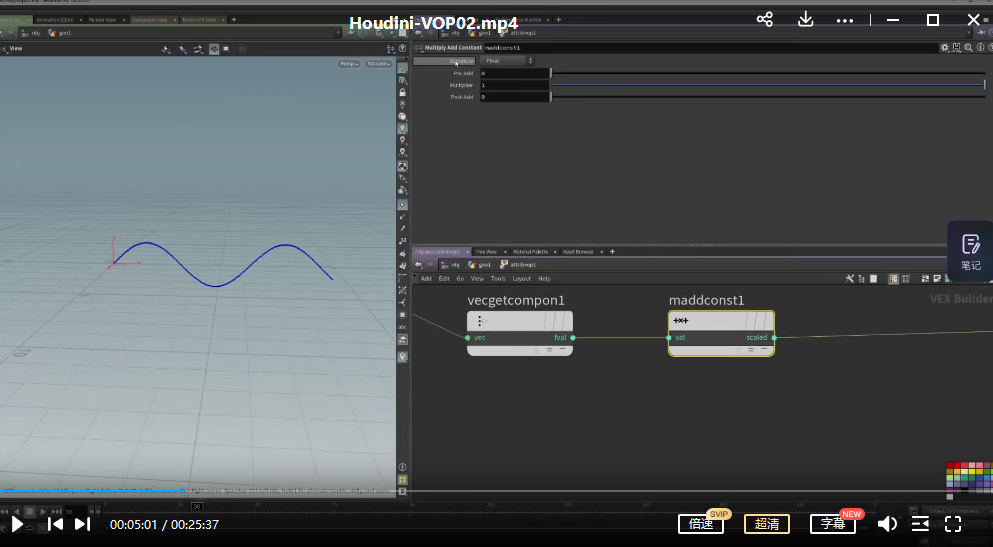Mute the video volume speaker icon

pyautogui.click(x=887, y=524)
